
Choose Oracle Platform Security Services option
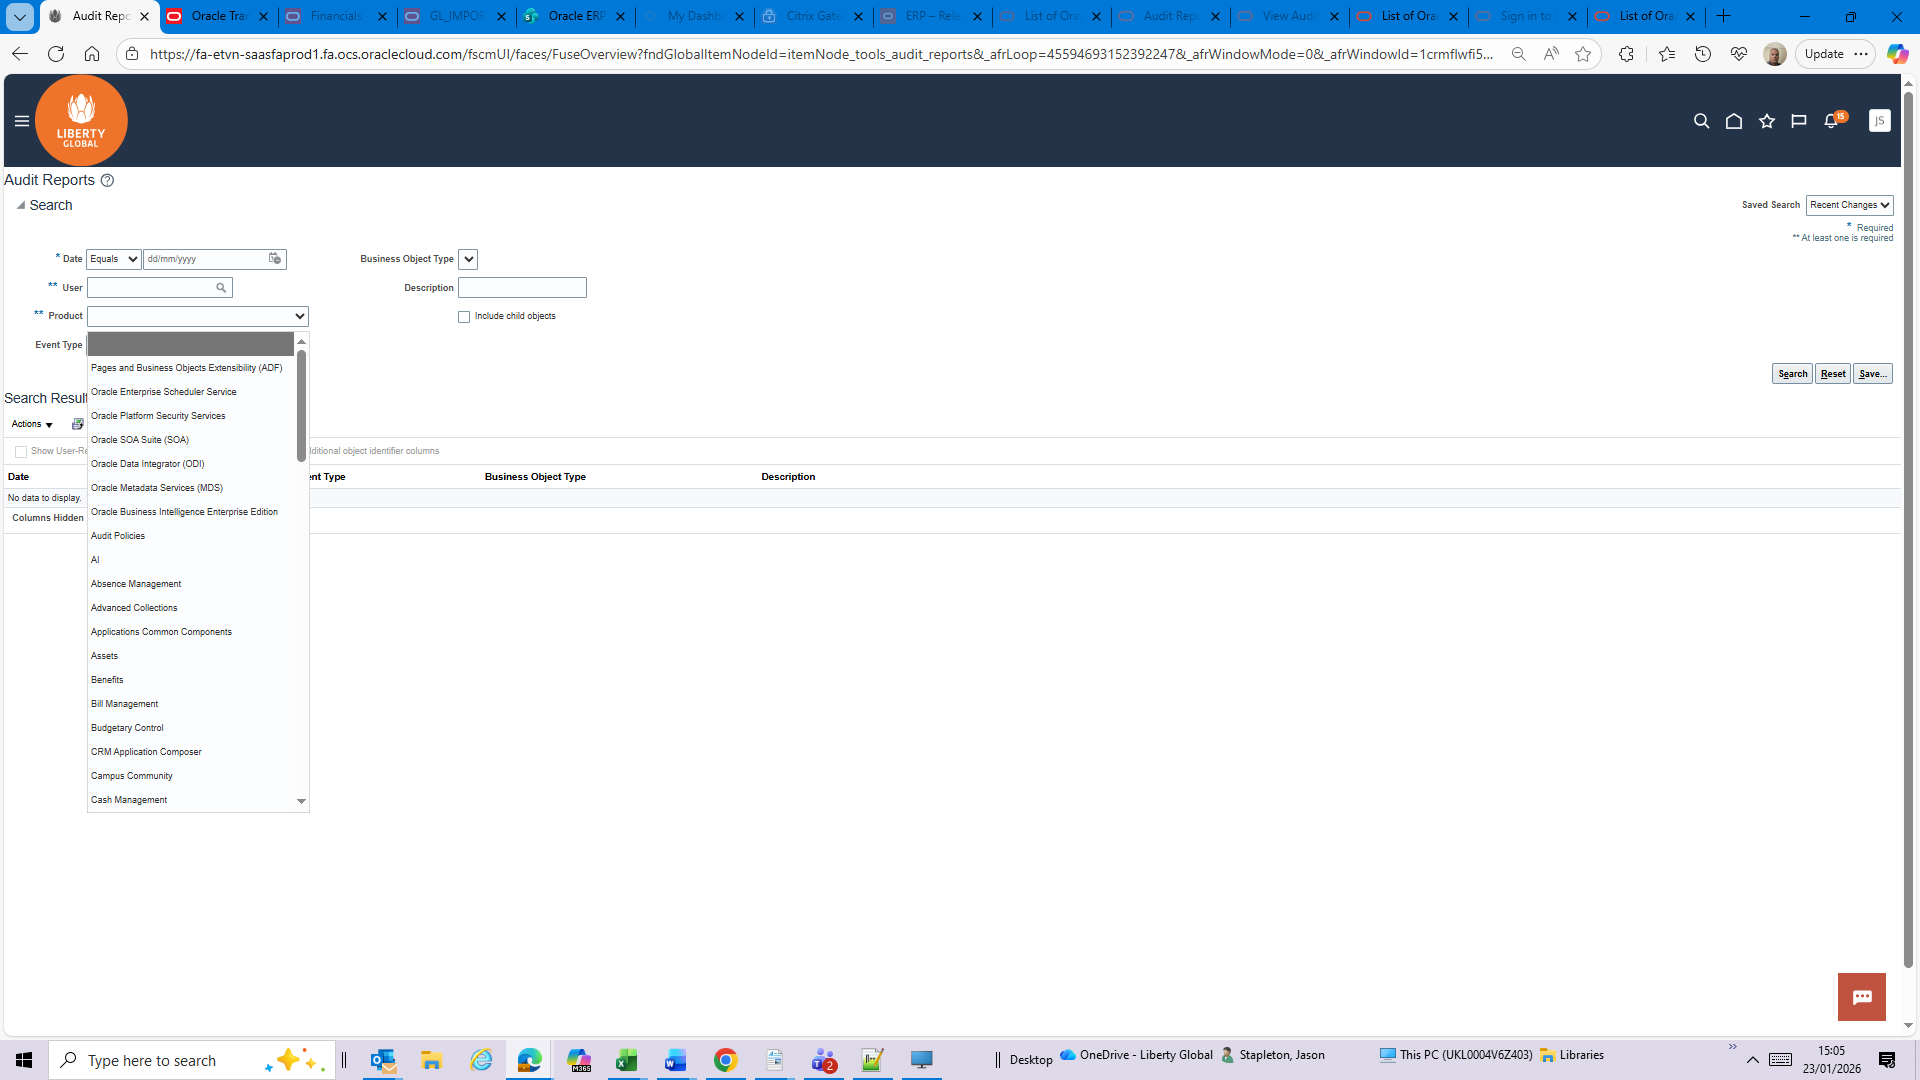click(158, 416)
